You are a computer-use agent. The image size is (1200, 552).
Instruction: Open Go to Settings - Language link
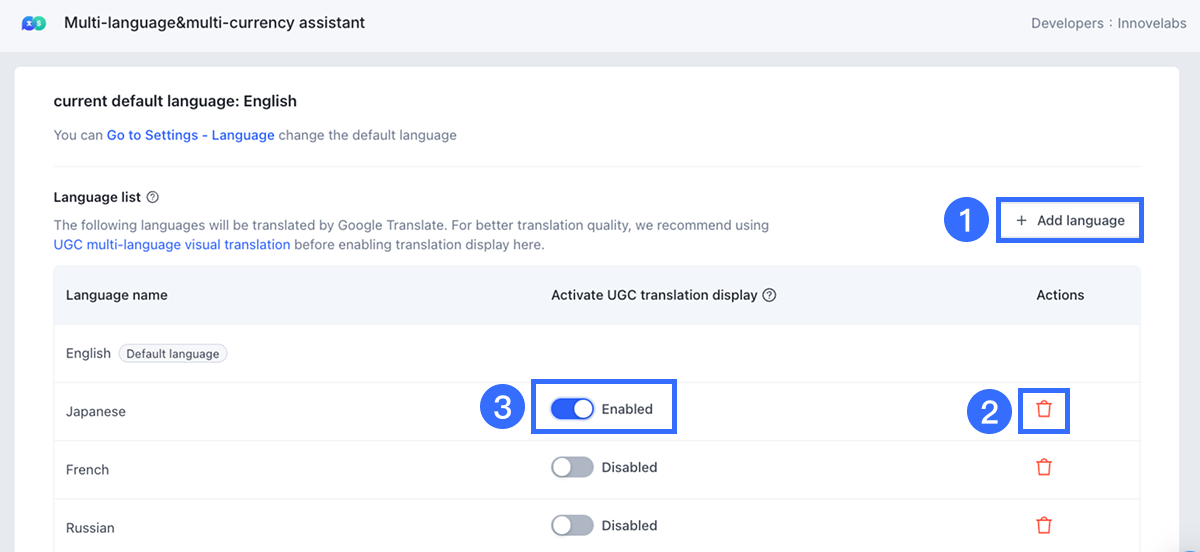coord(190,135)
